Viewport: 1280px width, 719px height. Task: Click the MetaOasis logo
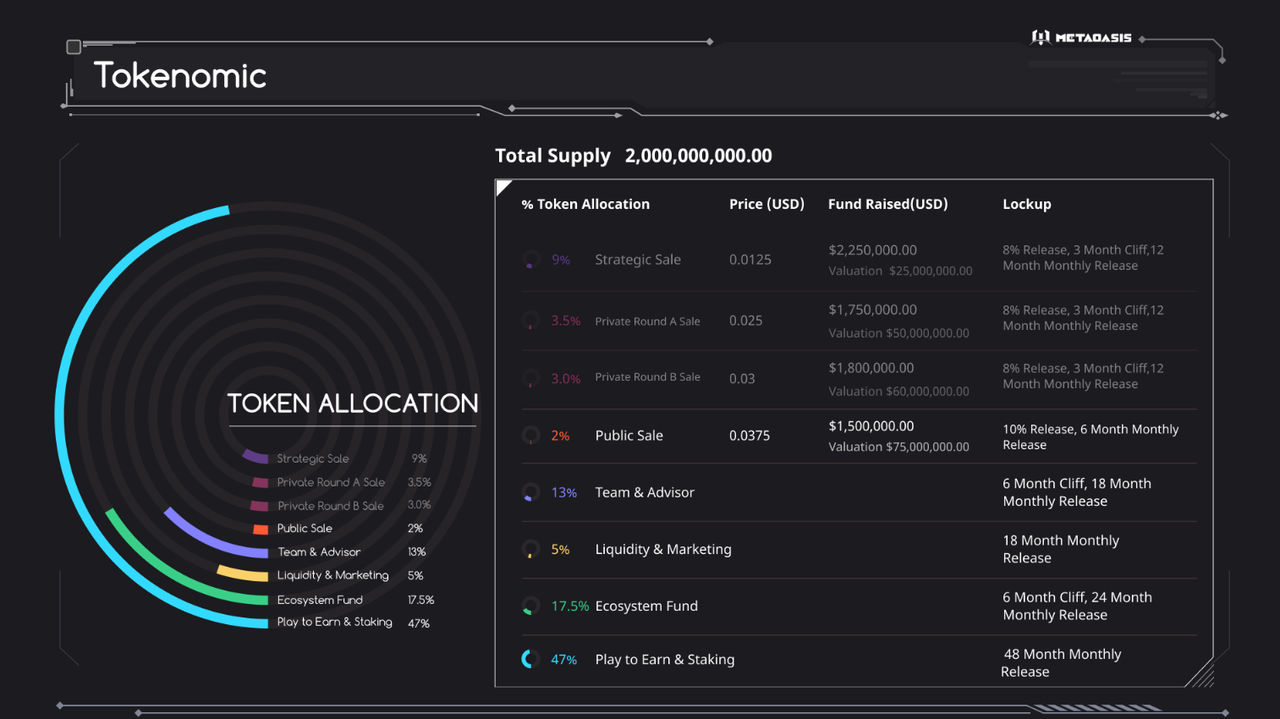point(1081,38)
